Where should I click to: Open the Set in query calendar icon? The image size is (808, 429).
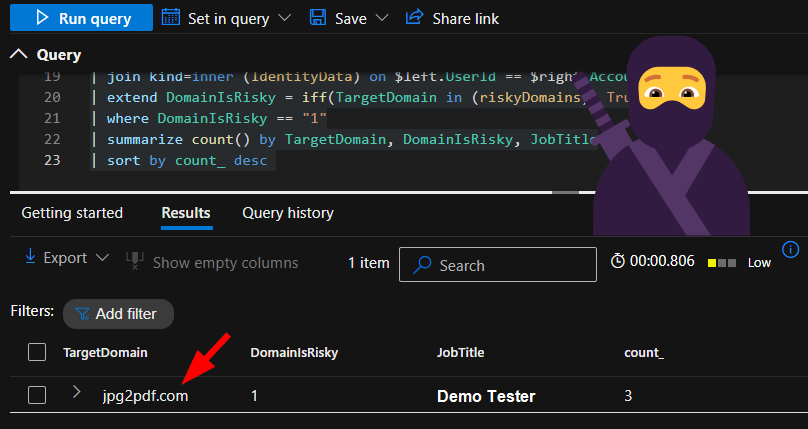[x=171, y=18]
